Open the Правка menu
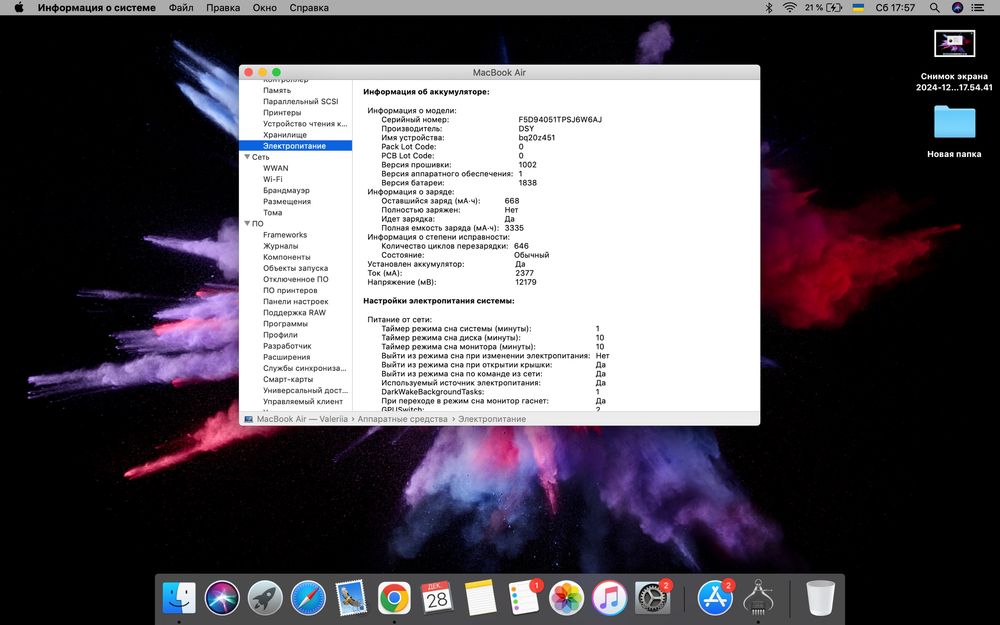Viewport: 1000px width, 625px height. pos(223,8)
